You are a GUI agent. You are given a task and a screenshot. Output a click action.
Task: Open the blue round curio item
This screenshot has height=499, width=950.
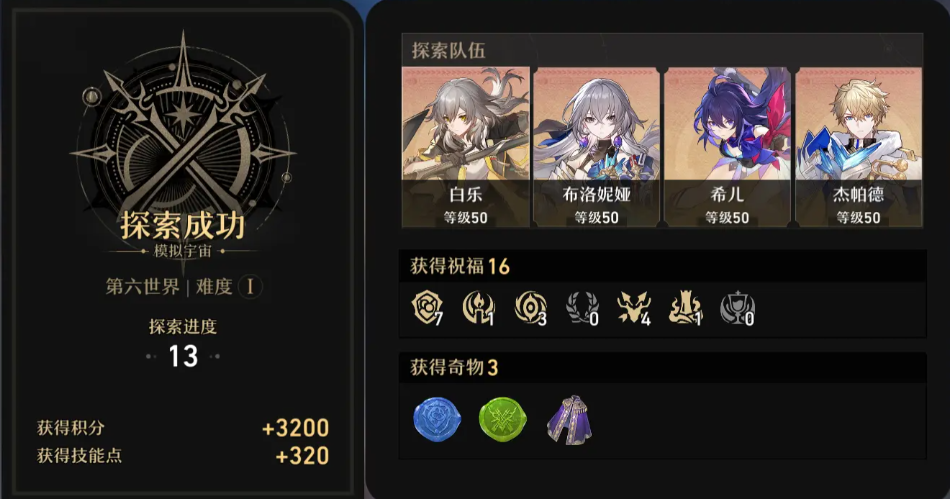click(x=437, y=419)
